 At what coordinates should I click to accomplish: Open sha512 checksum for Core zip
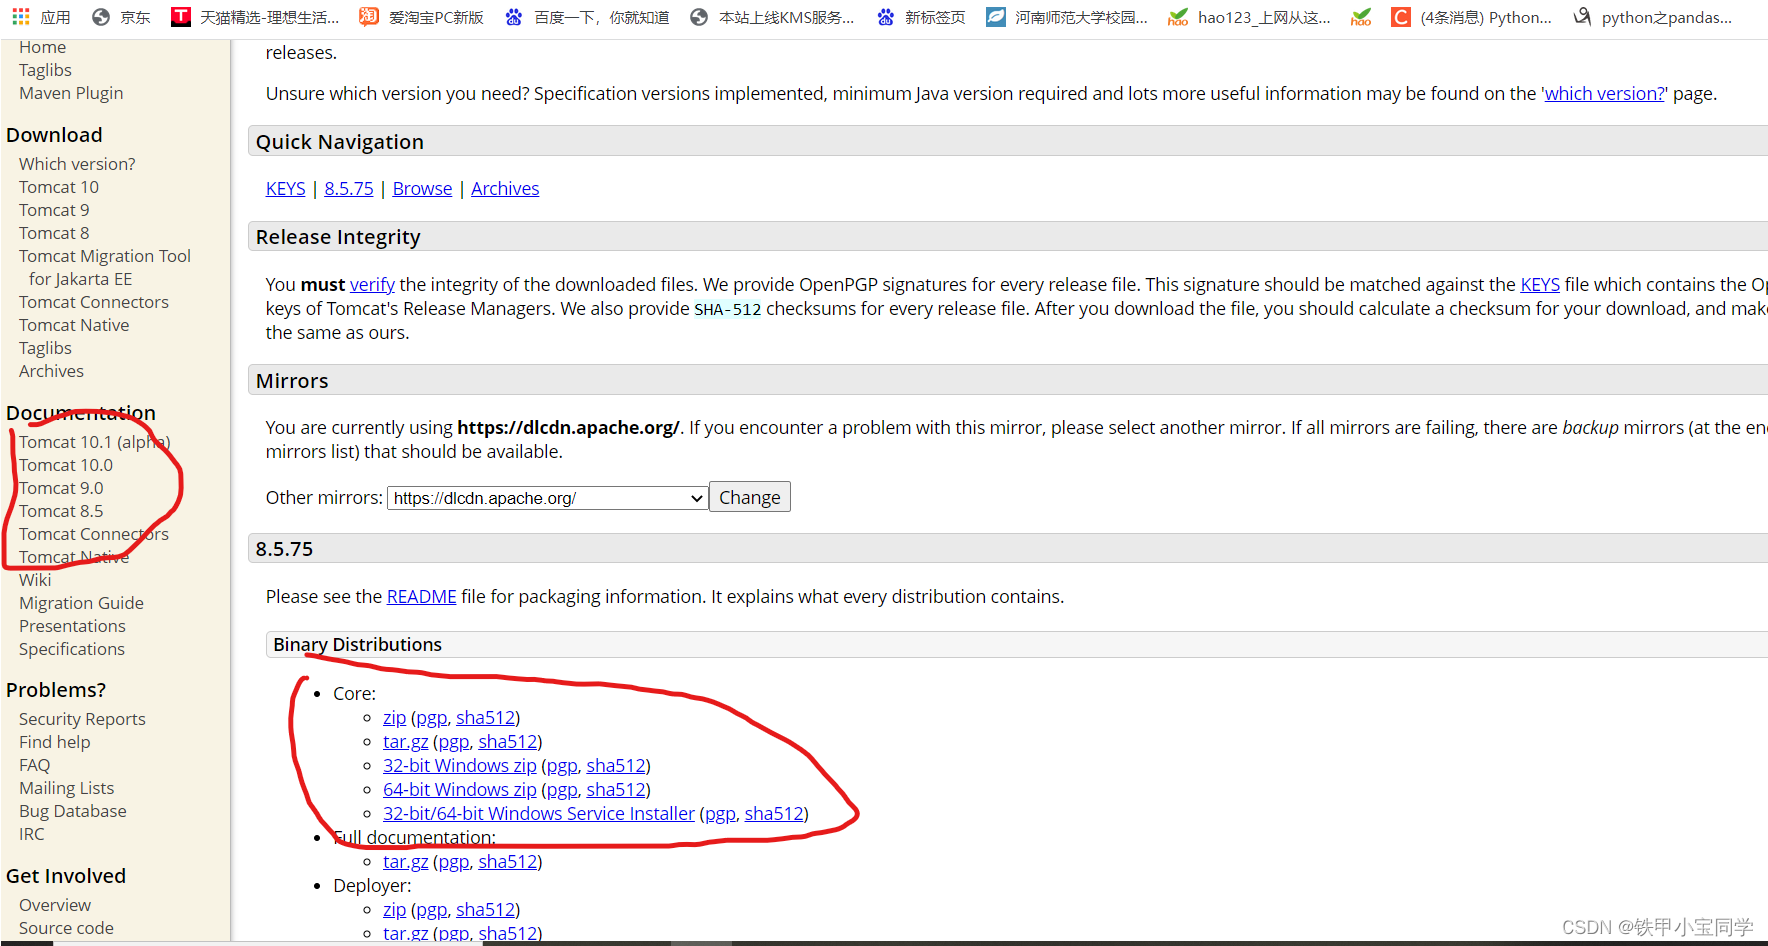(485, 718)
